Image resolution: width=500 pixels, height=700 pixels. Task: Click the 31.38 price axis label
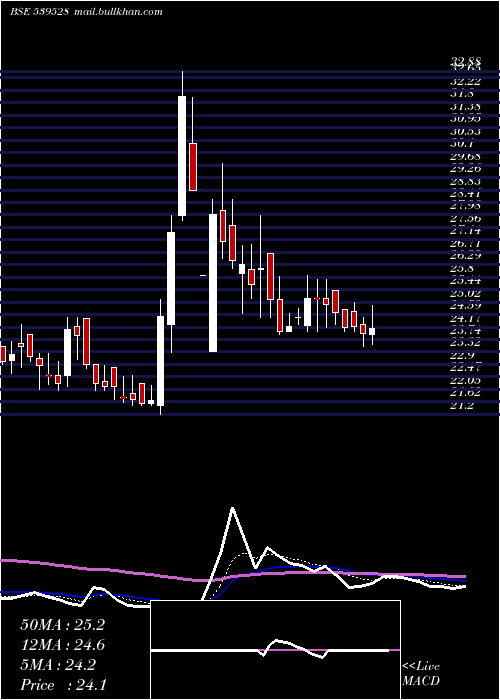click(466, 107)
